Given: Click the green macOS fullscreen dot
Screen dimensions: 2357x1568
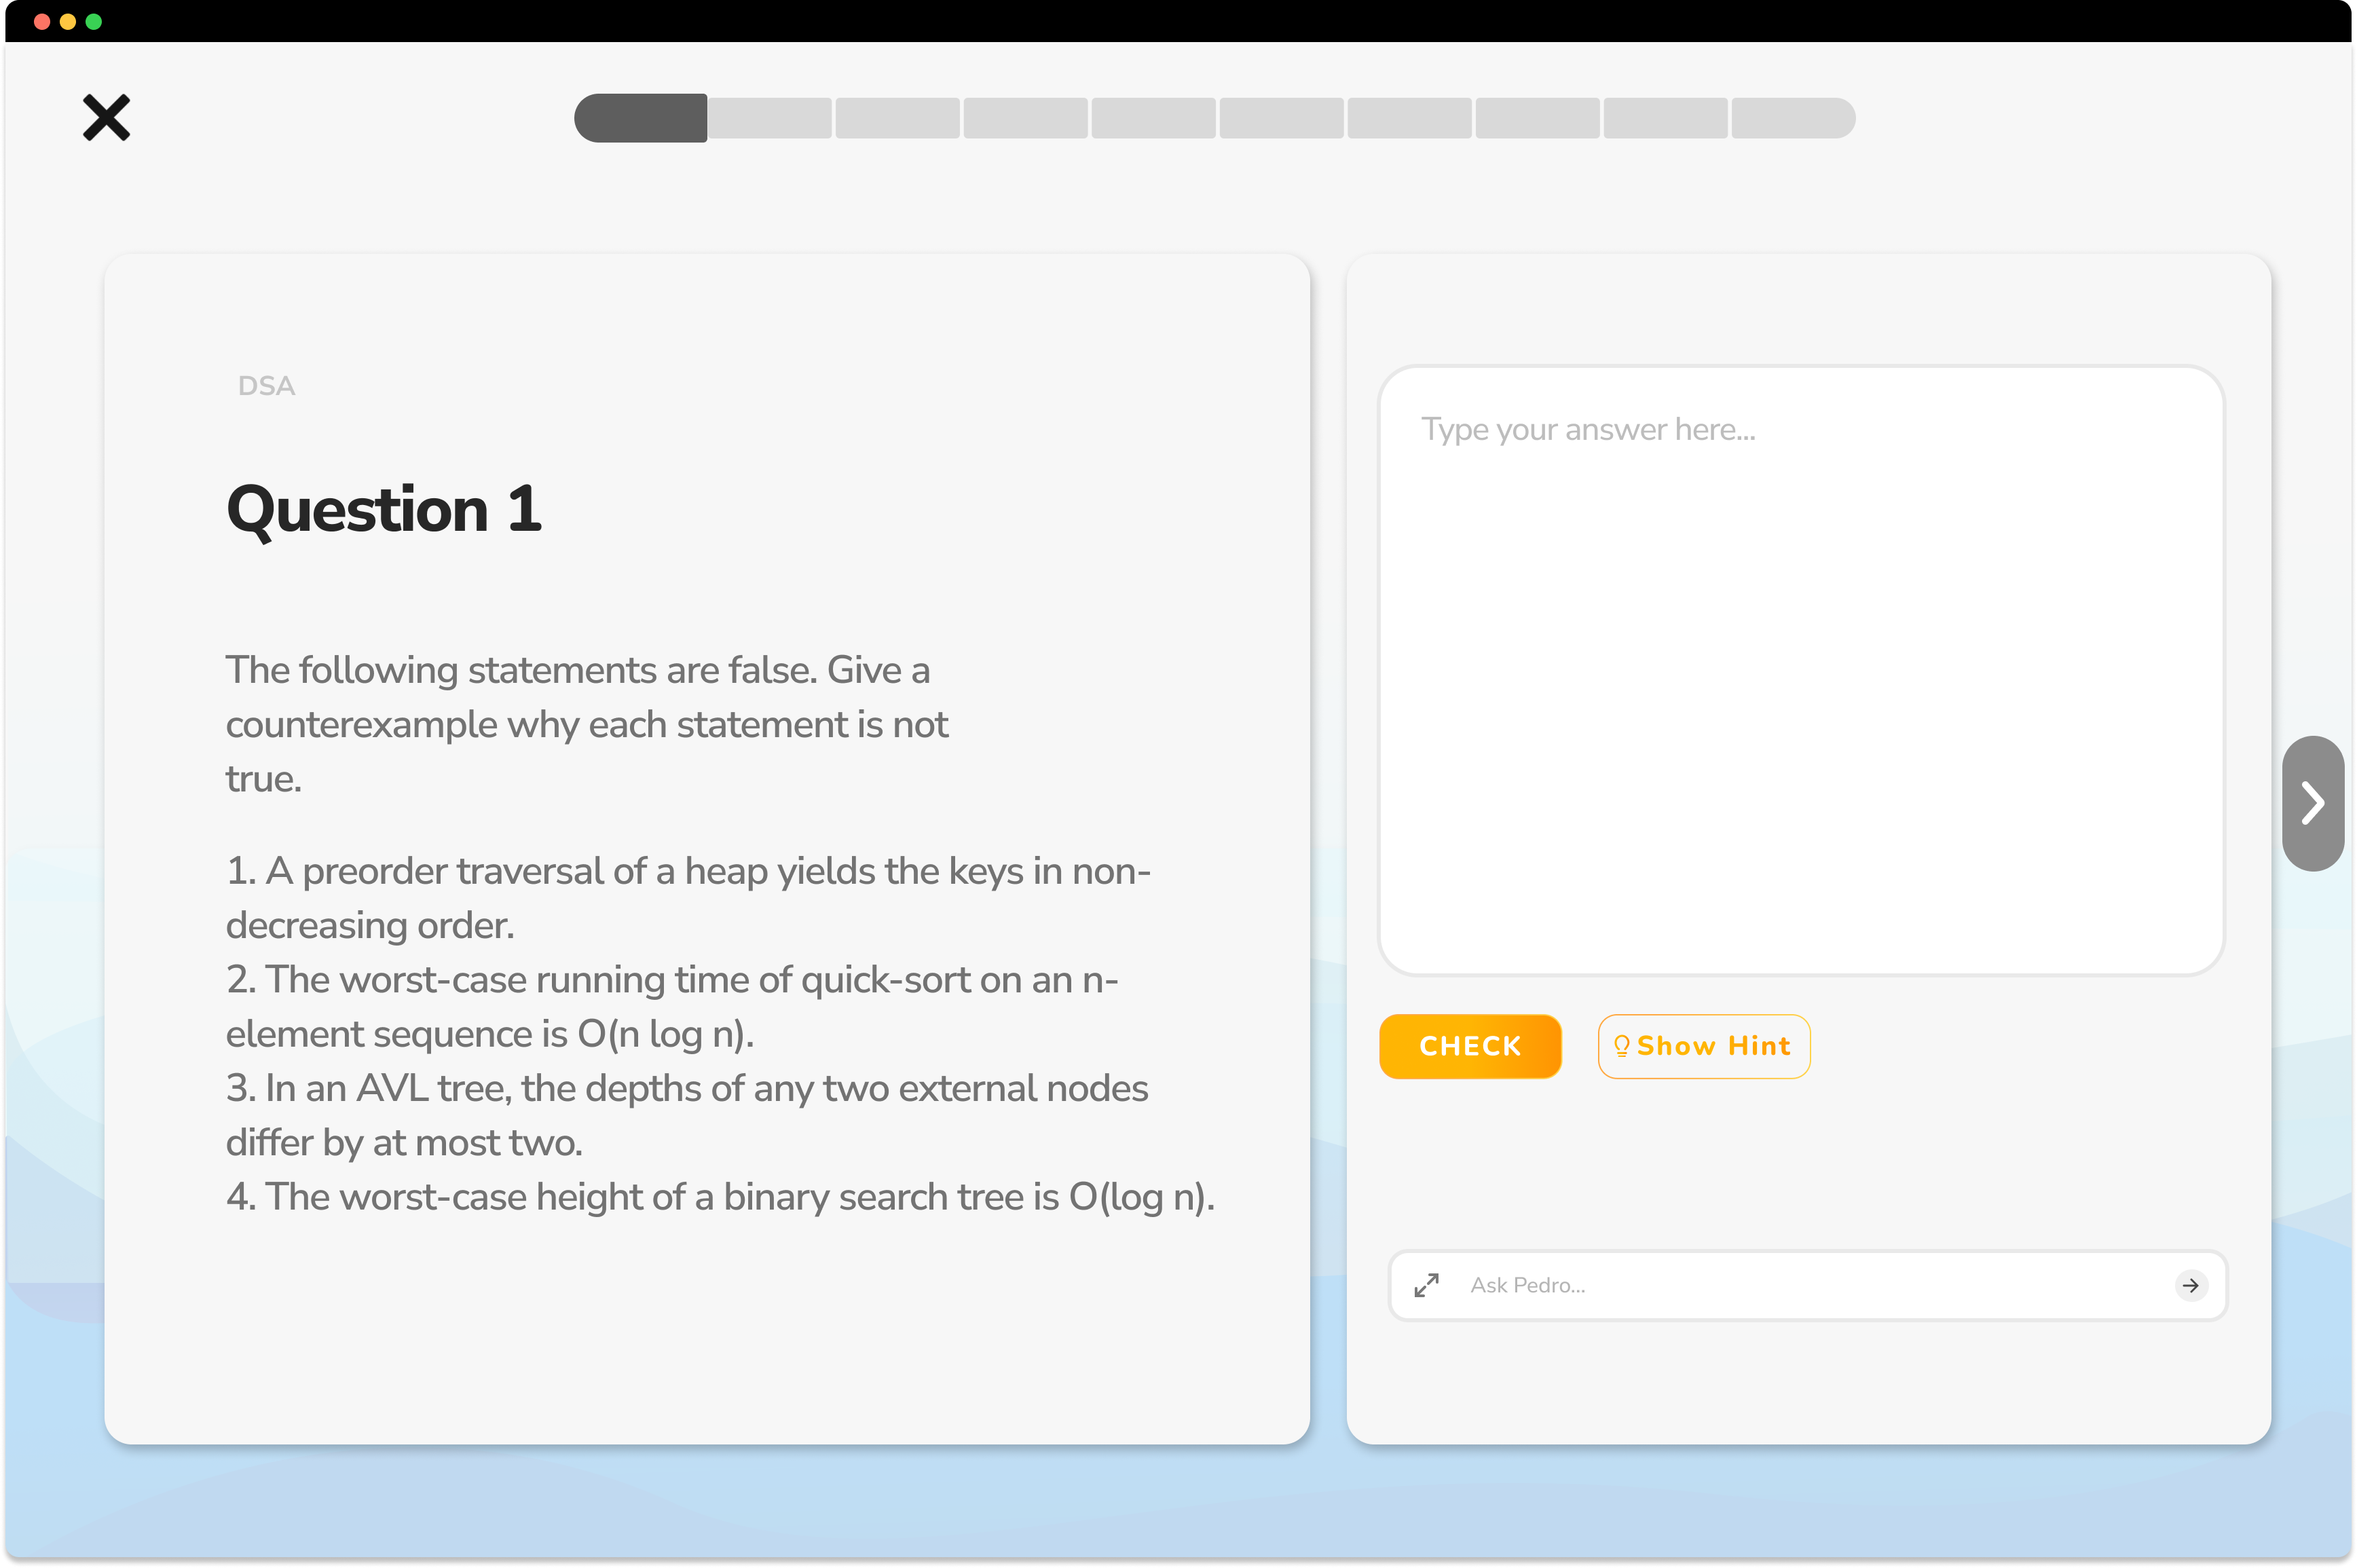Looking at the screenshot, I should coord(94,21).
